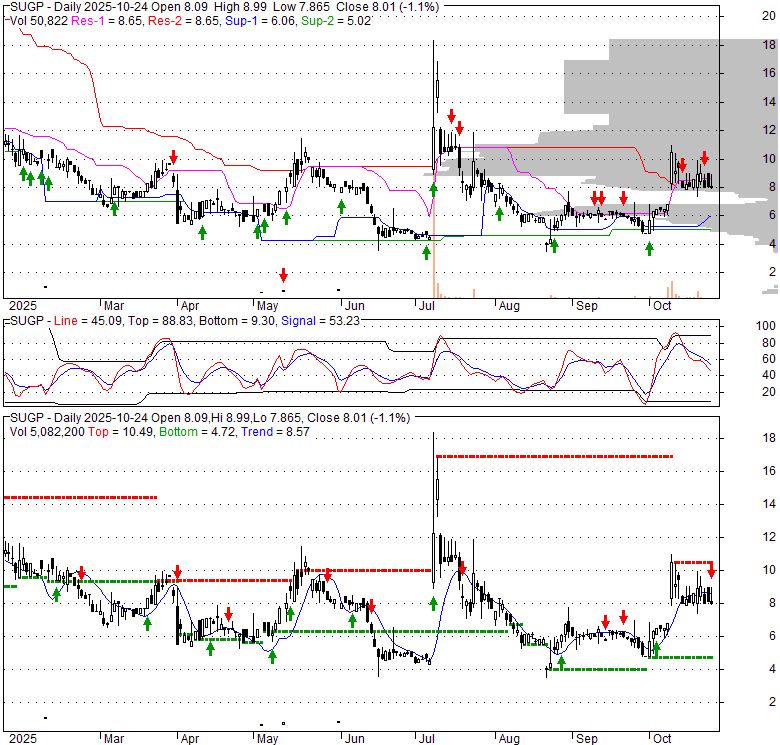
Task: Click the green buy arrow at early July in bottom chart
Action: pyautogui.click(x=434, y=603)
